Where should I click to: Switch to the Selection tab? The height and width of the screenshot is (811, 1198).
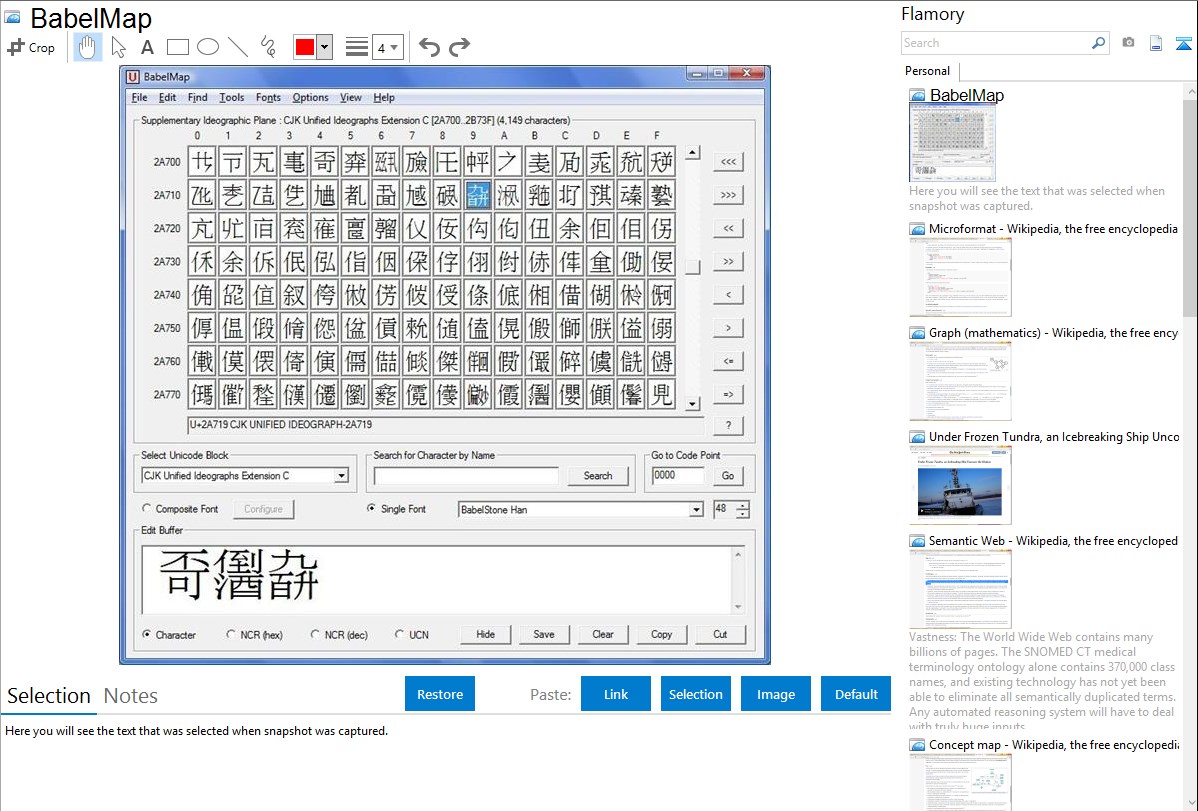coord(49,696)
